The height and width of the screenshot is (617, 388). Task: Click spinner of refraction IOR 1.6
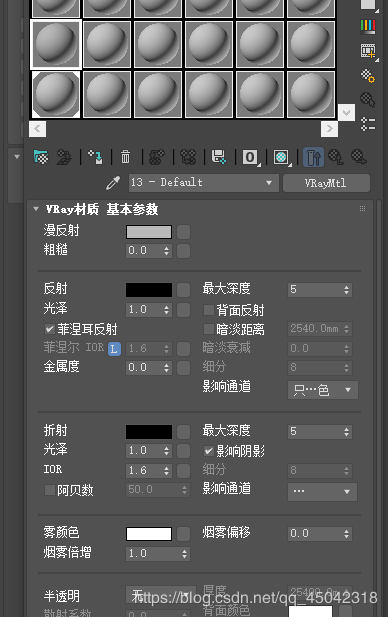(166, 470)
